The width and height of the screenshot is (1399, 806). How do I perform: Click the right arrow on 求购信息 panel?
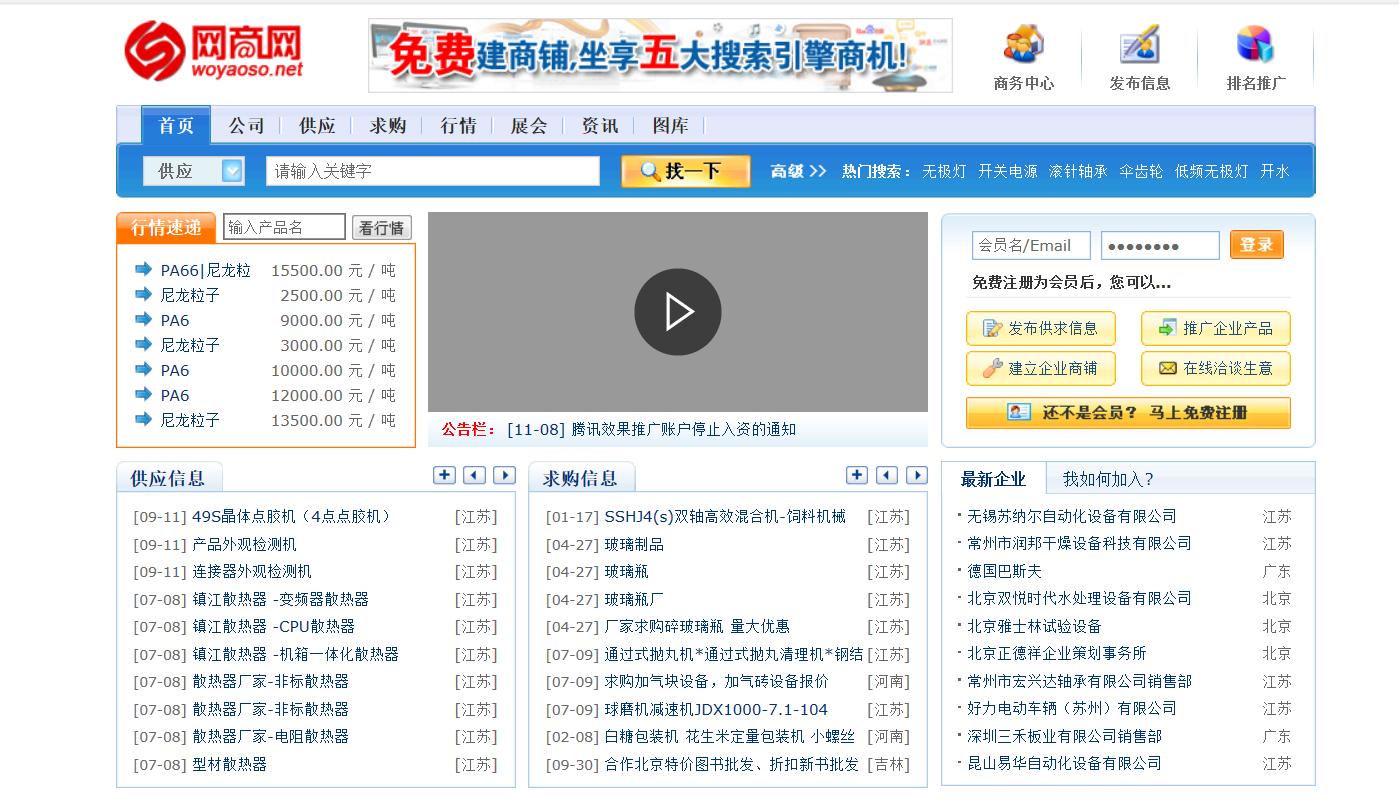click(917, 475)
